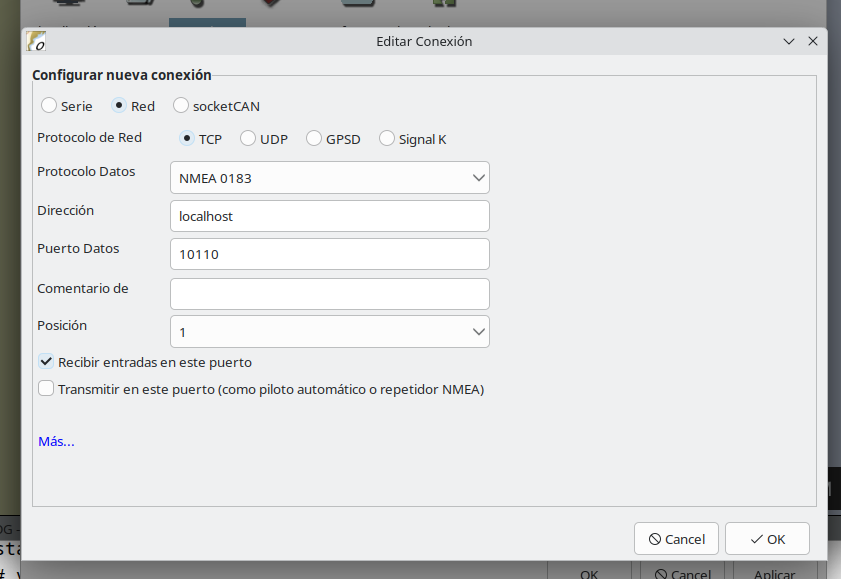Choose UDP network protocol
The height and width of the screenshot is (579, 841).
pyautogui.click(x=248, y=139)
